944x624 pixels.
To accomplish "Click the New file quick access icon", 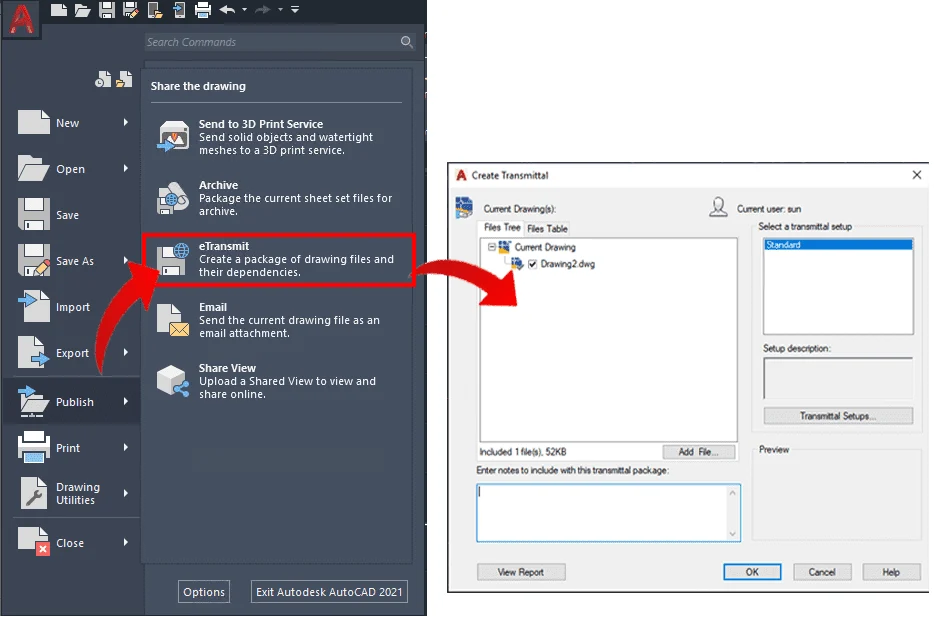I will (59, 10).
